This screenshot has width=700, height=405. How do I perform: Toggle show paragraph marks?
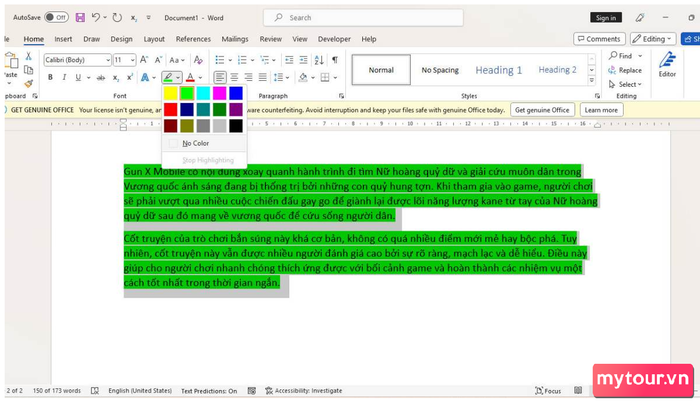click(x=334, y=60)
